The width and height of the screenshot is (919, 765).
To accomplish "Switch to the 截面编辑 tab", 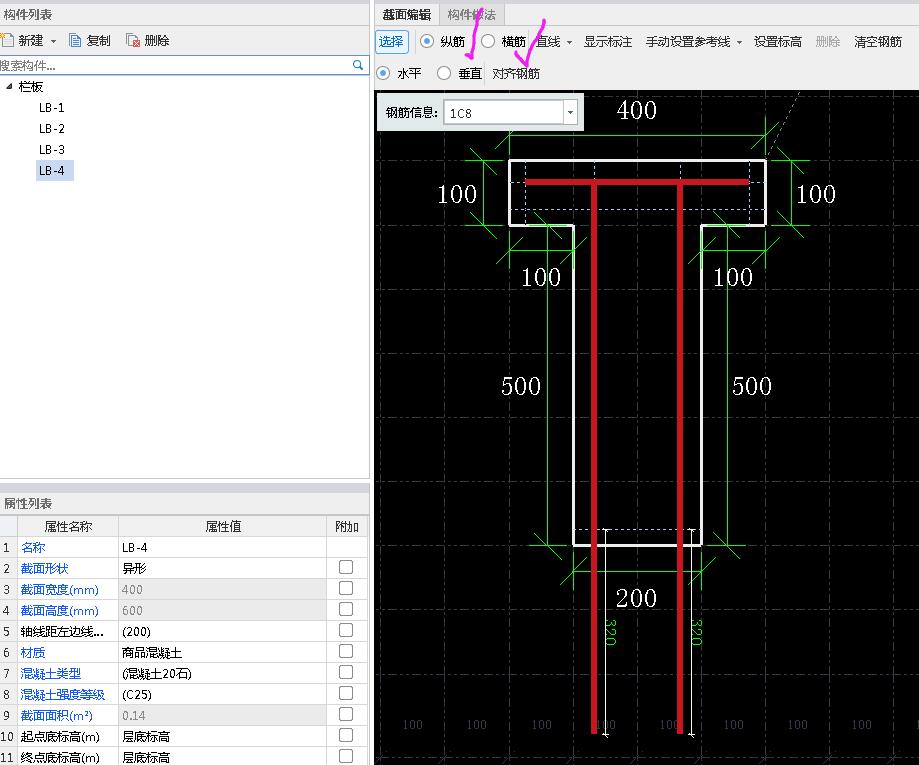I will point(407,14).
